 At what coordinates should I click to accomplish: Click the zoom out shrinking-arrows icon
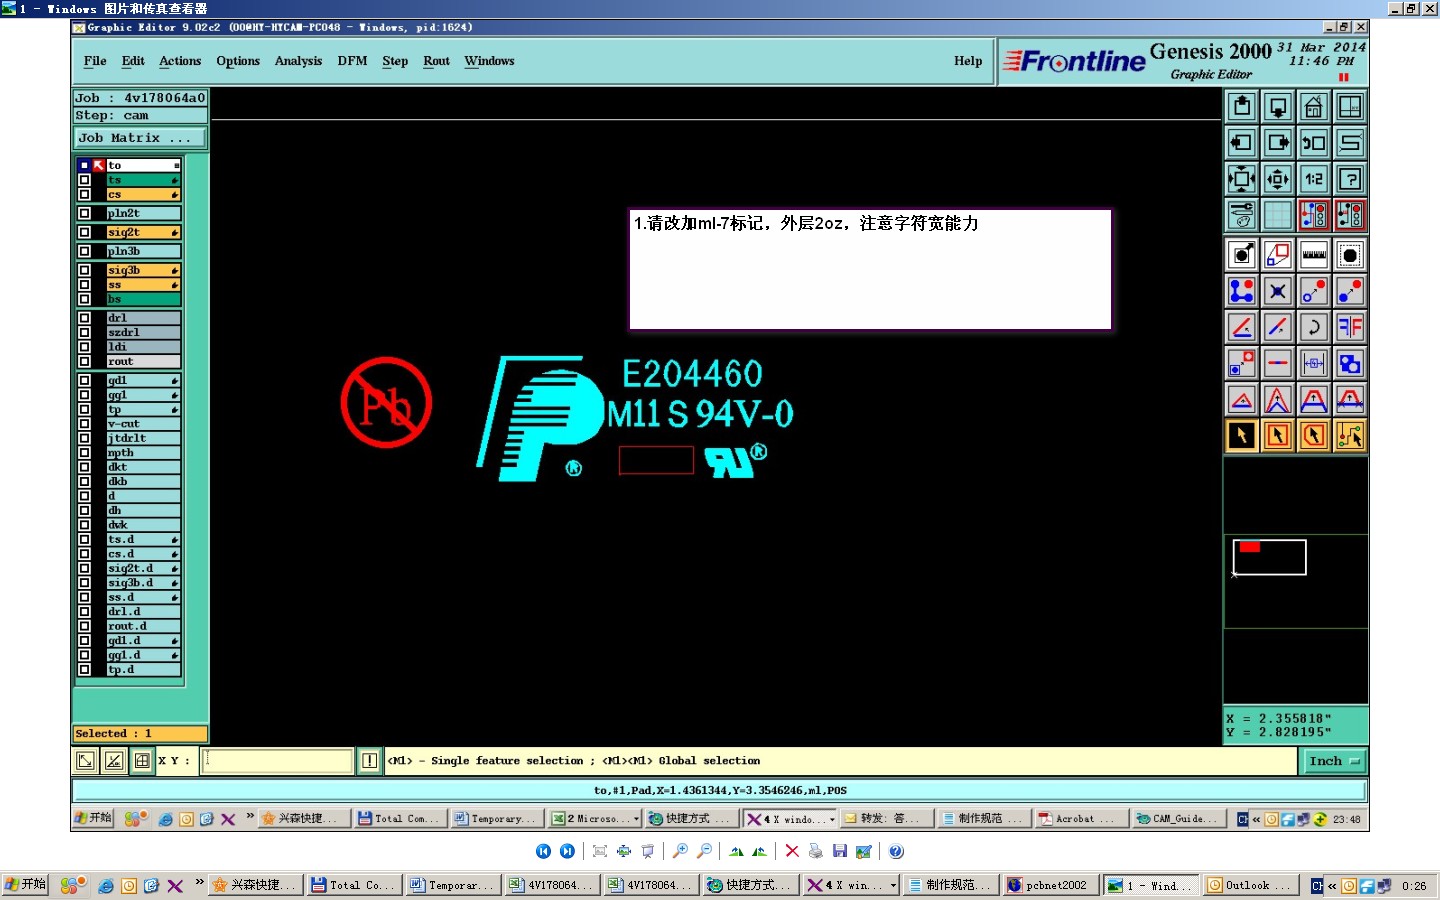[1278, 179]
